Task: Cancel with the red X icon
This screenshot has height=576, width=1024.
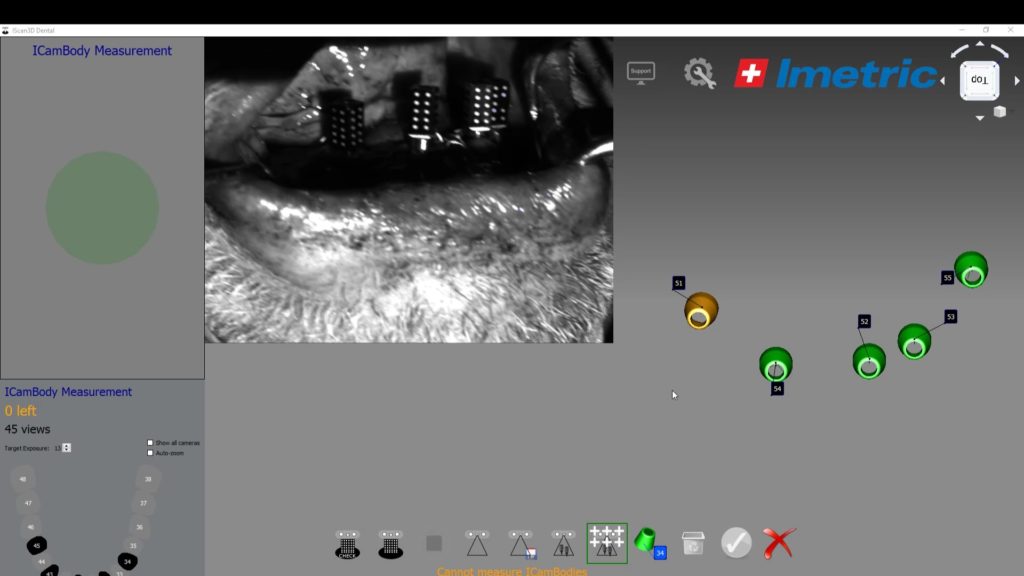Action: (778, 543)
